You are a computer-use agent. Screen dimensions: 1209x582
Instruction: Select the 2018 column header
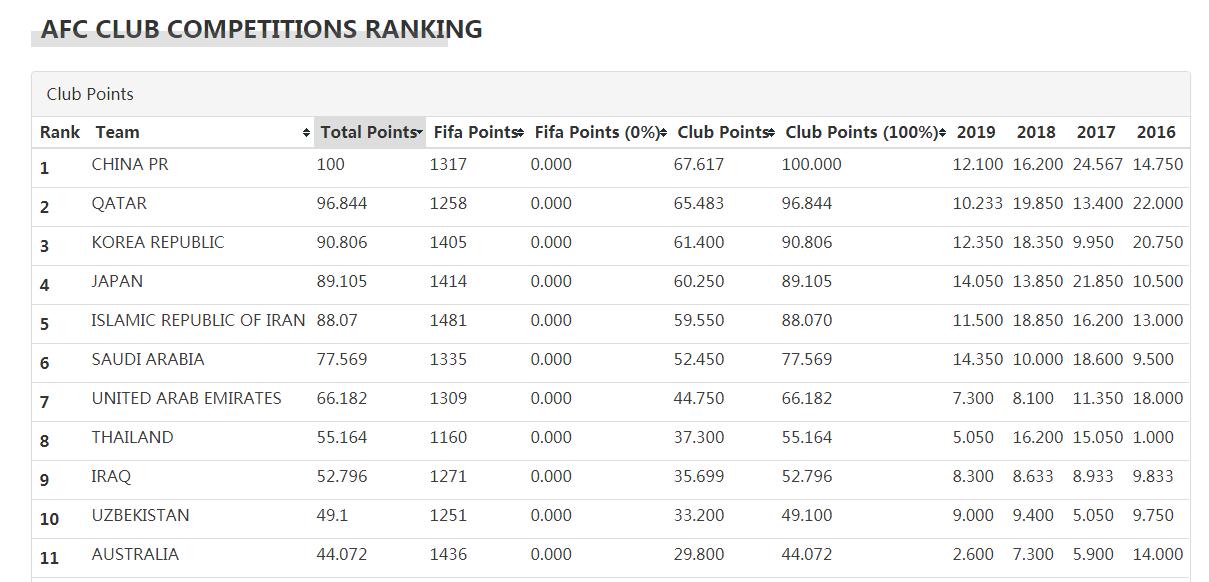pos(1036,132)
